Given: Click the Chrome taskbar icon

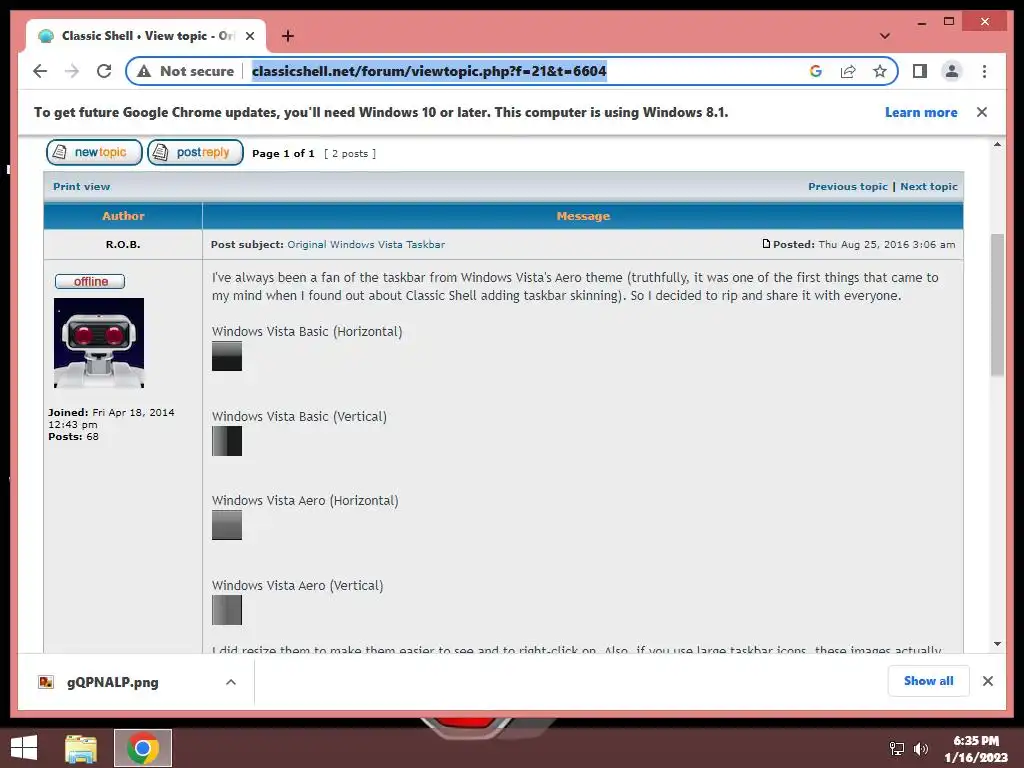Looking at the screenshot, I should click(x=143, y=748).
